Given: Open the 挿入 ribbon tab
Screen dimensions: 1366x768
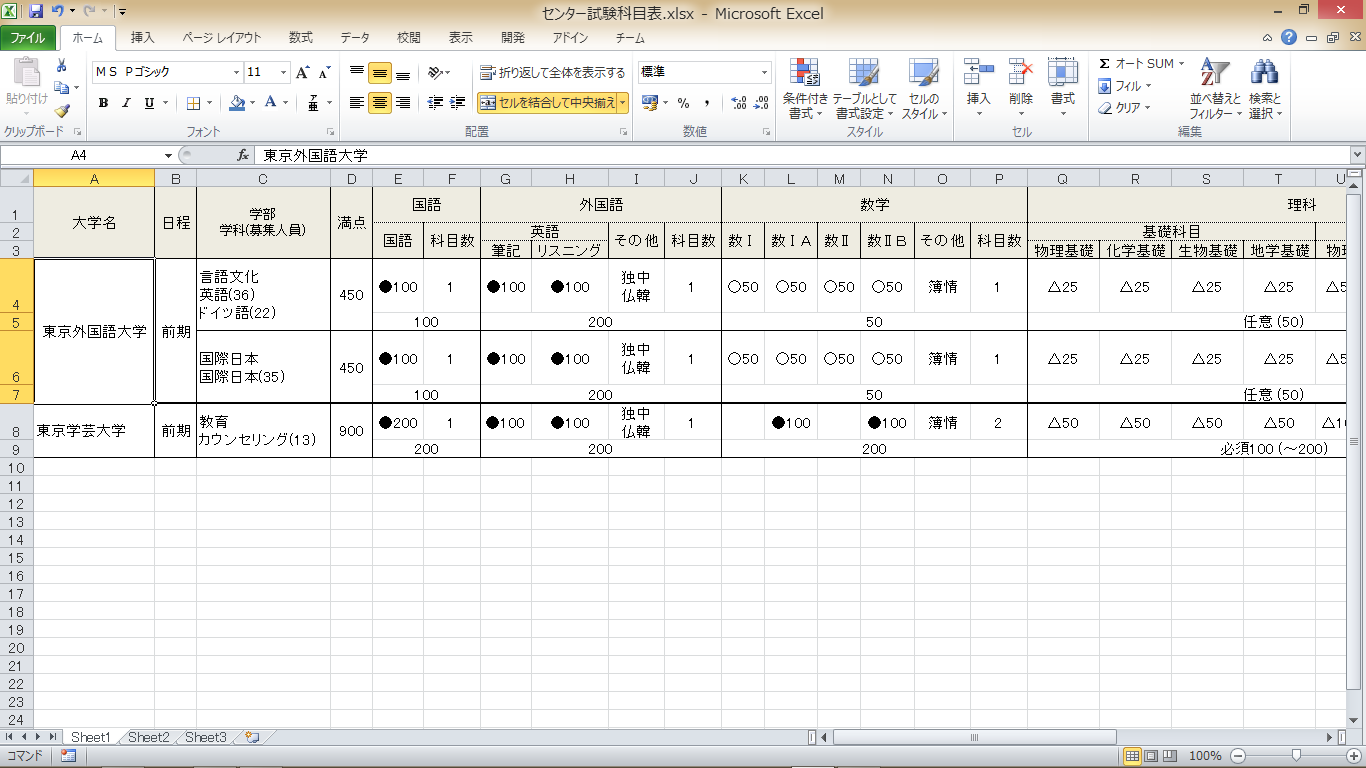Looking at the screenshot, I should 143,38.
